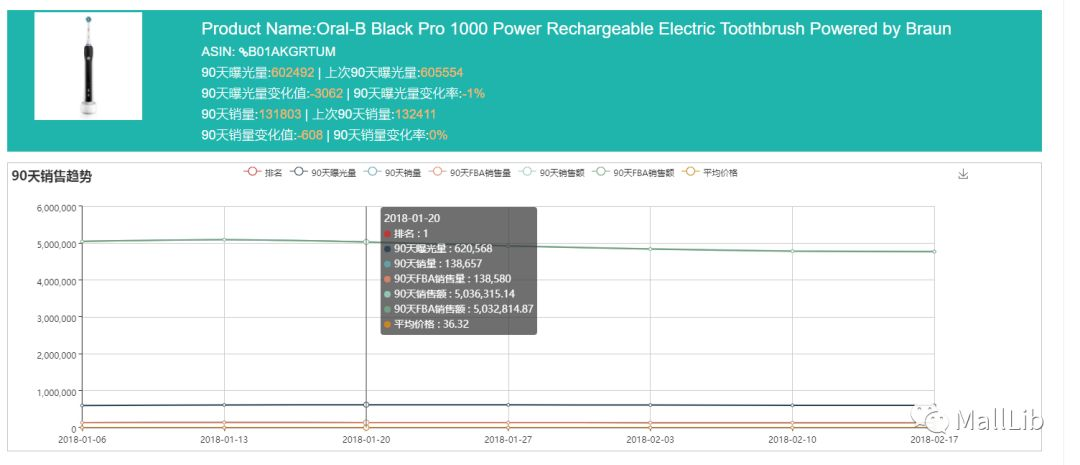Screen dimensions: 1080x465
Task: Click the tooltip 90天FBA销售量 : 138,580 row
Action: pyautogui.click(x=448, y=279)
